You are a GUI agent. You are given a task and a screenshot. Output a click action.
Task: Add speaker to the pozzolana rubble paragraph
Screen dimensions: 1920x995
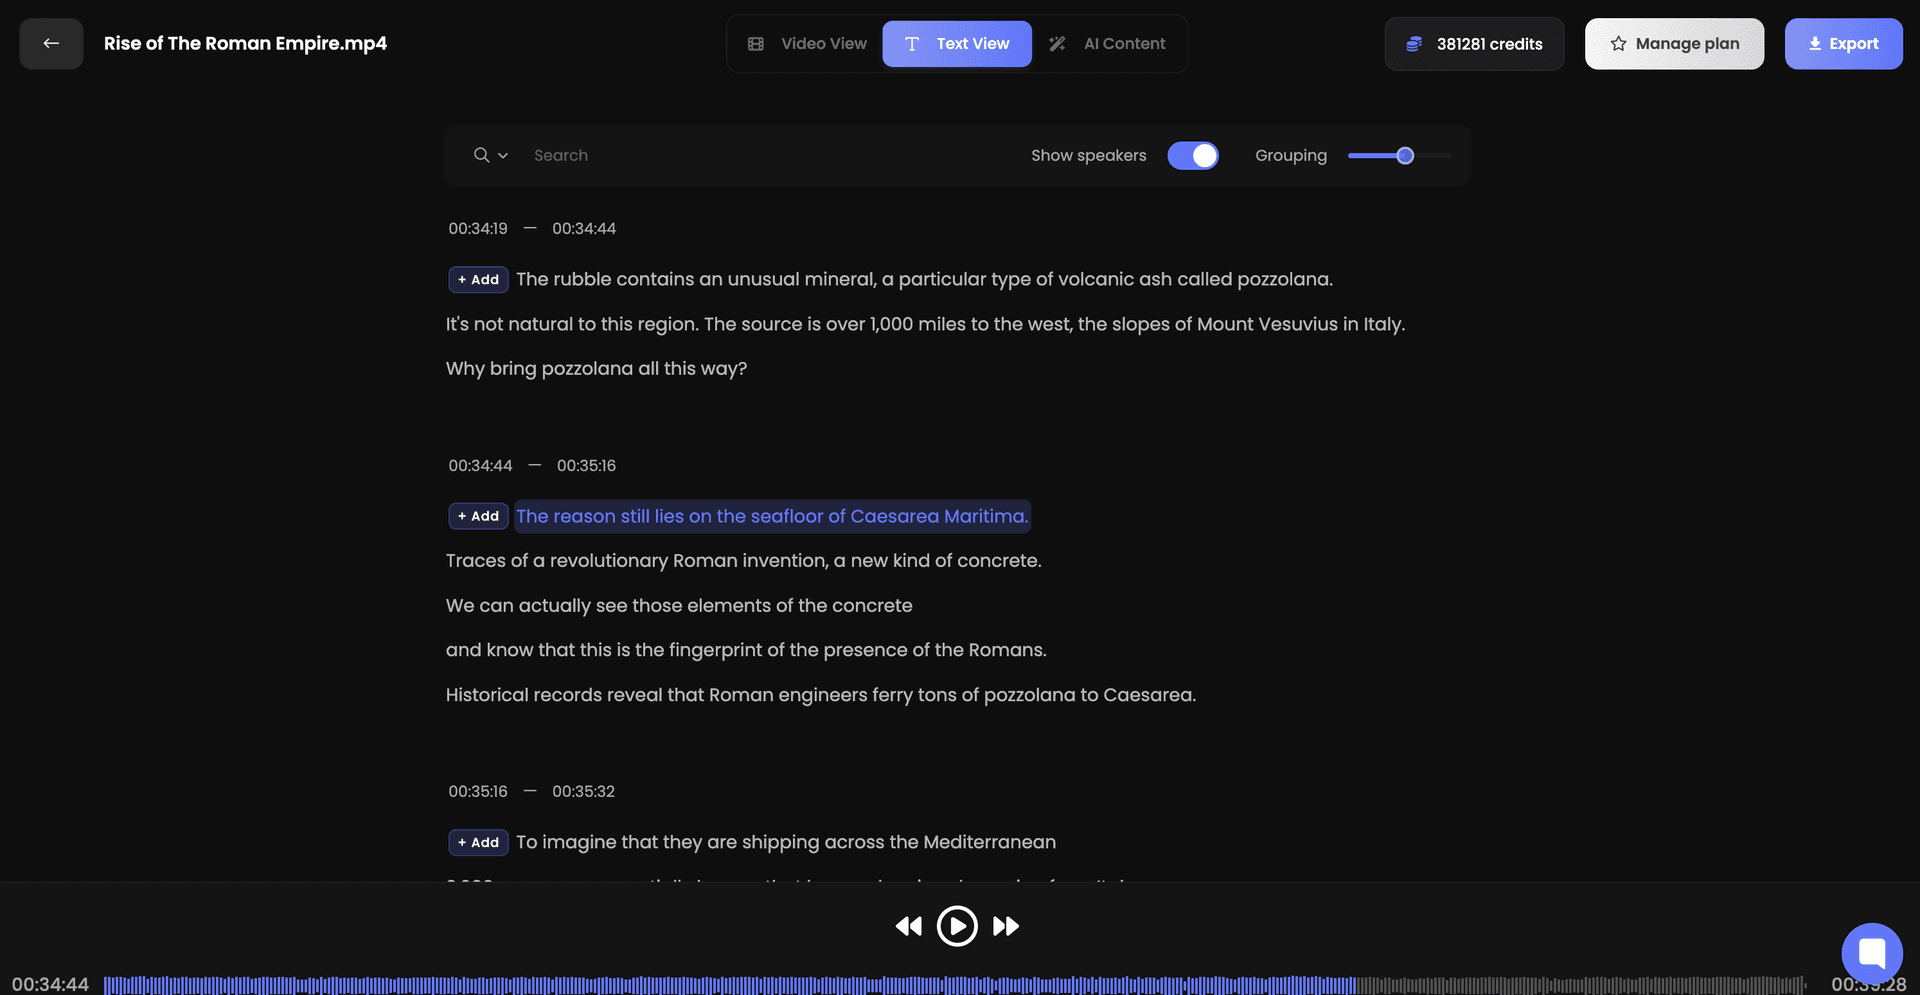[x=478, y=279]
